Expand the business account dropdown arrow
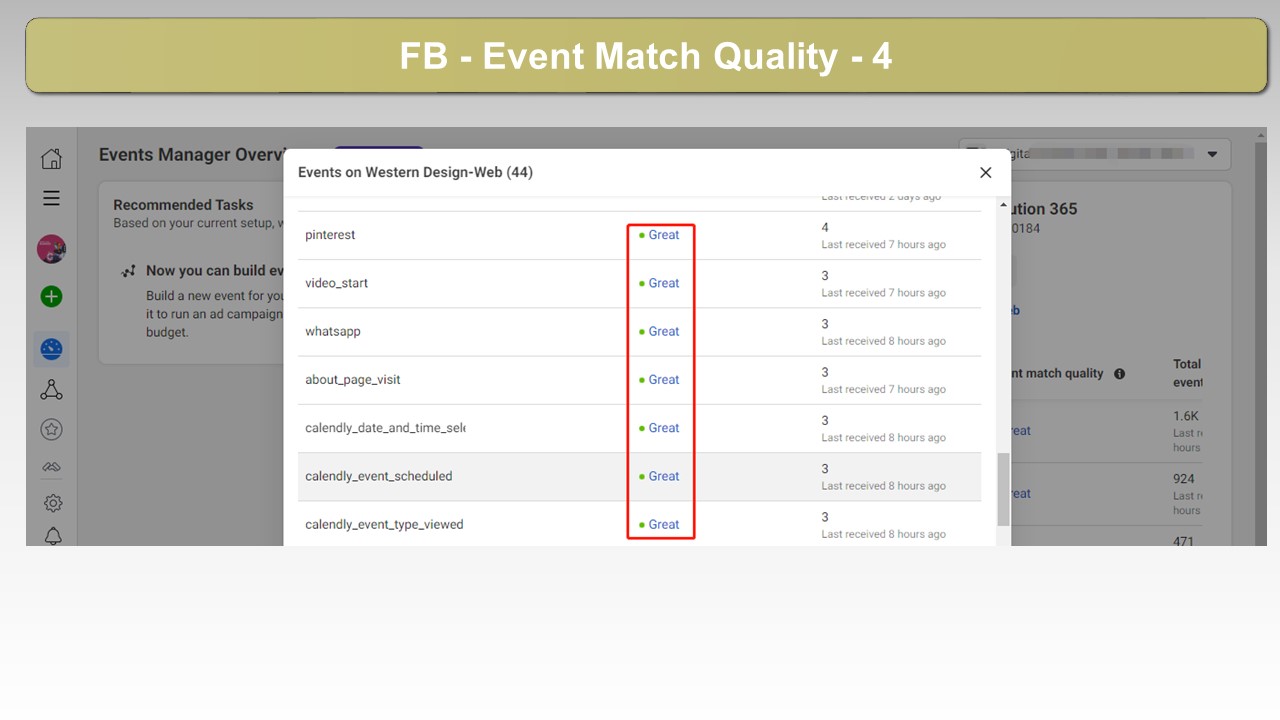The height and width of the screenshot is (720, 1280). (x=1212, y=155)
